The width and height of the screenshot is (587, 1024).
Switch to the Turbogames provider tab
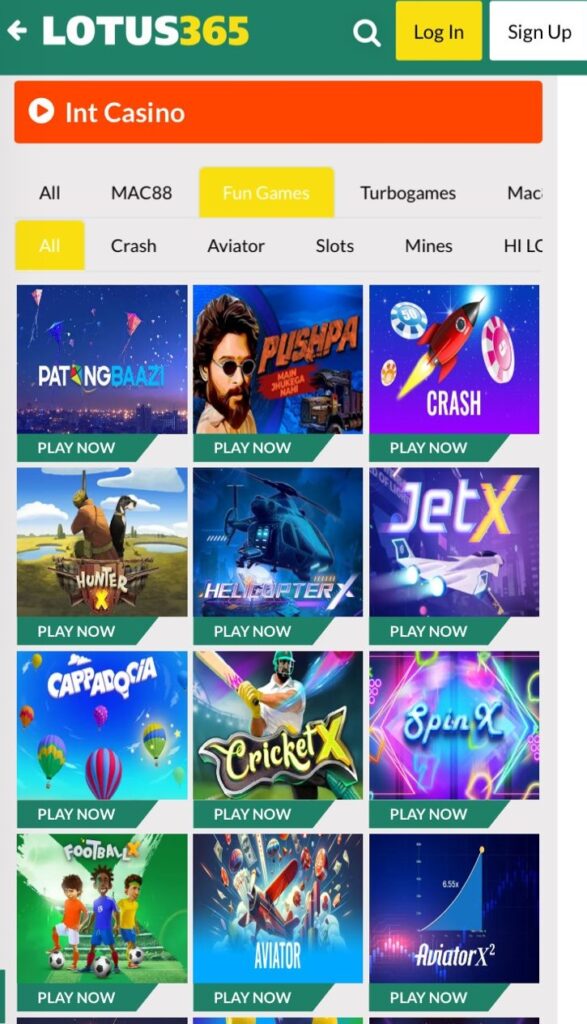click(408, 193)
